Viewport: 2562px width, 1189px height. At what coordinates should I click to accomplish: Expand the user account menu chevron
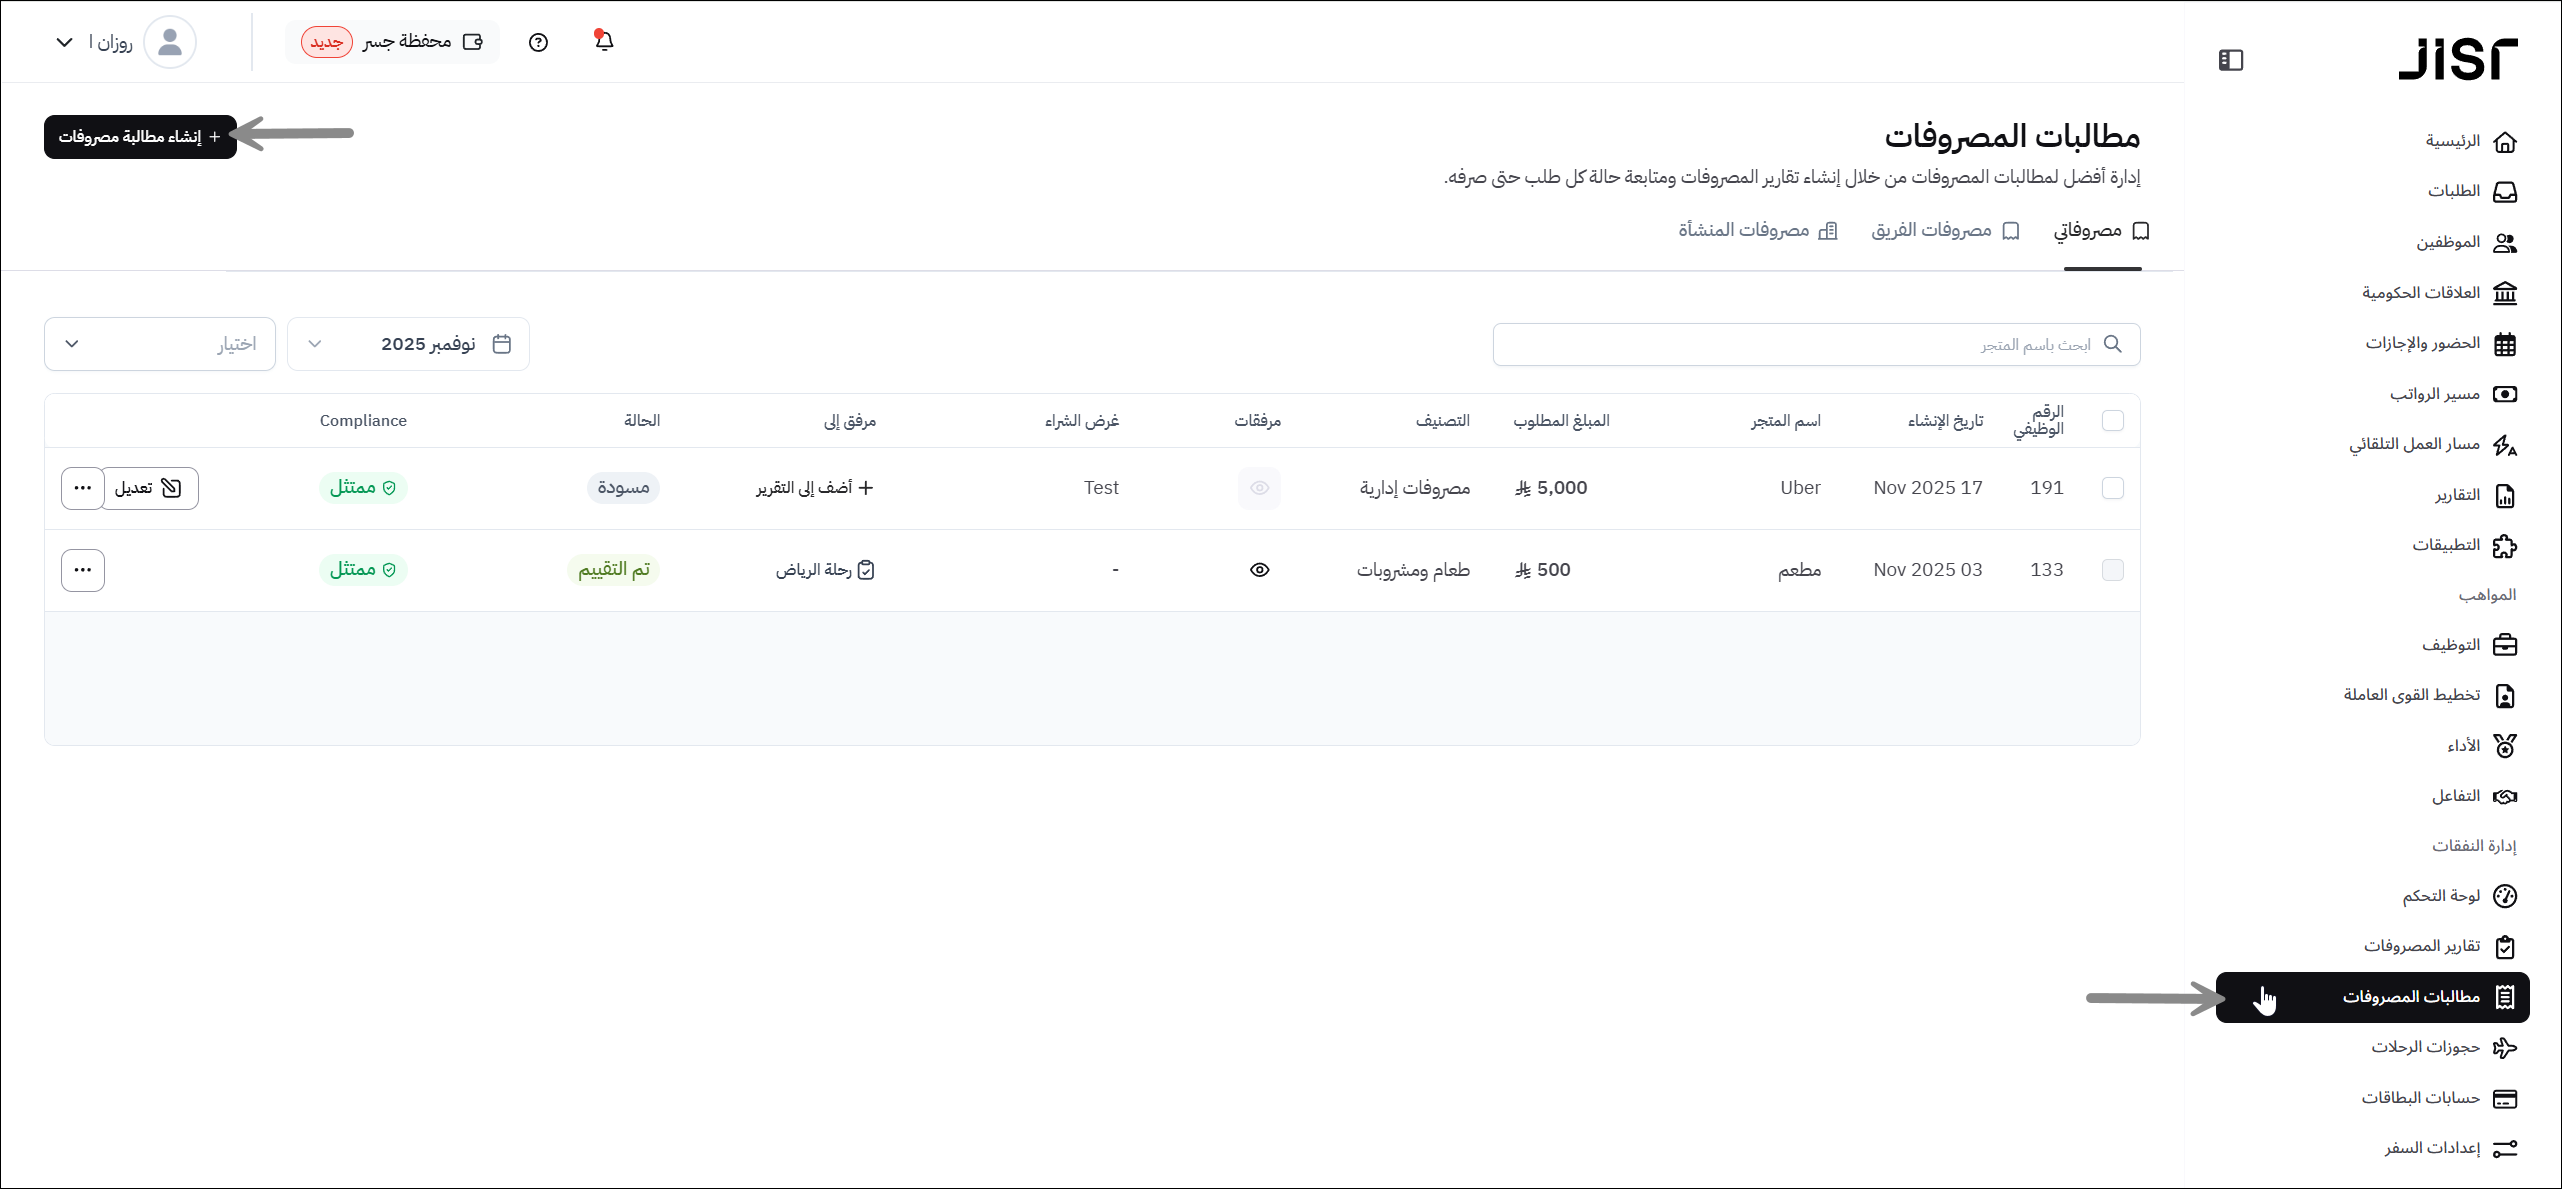64,42
